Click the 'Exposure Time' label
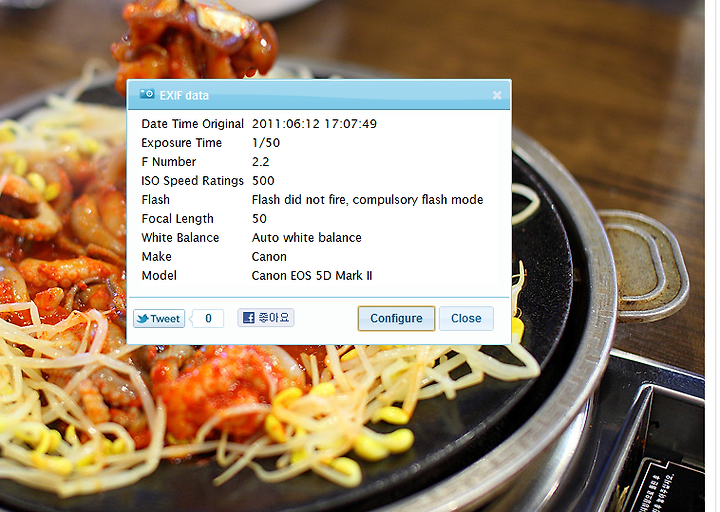 [x=181, y=143]
